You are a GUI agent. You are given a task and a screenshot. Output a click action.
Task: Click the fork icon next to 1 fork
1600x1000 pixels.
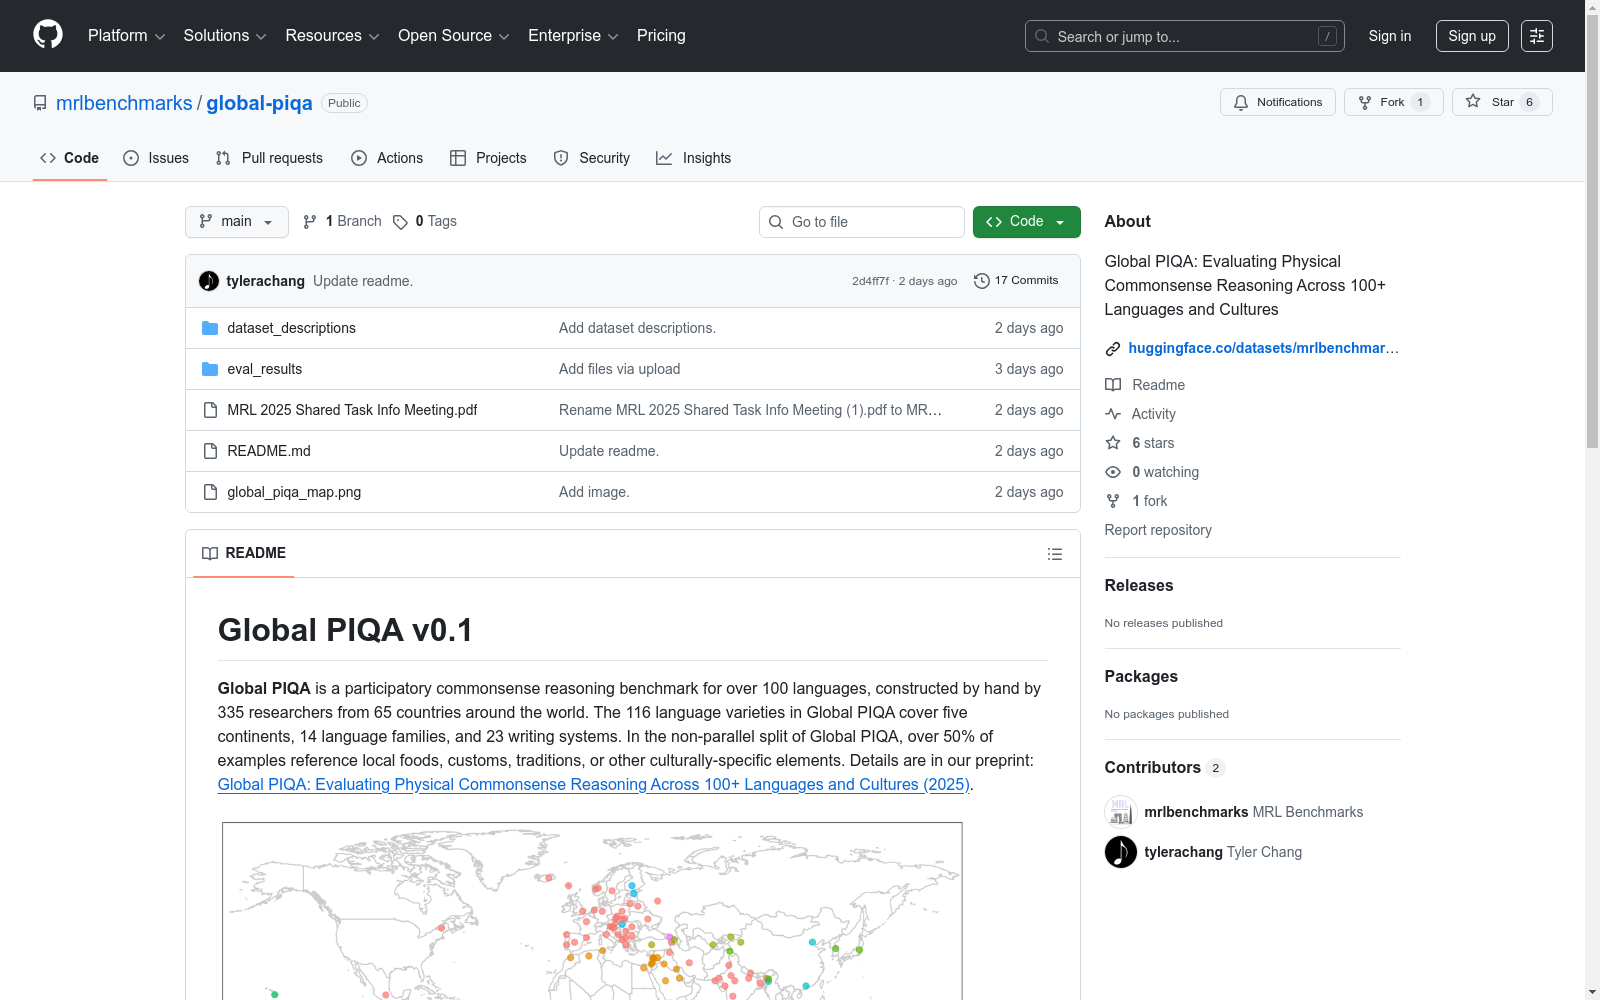pyautogui.click(x=1113, y=501)
